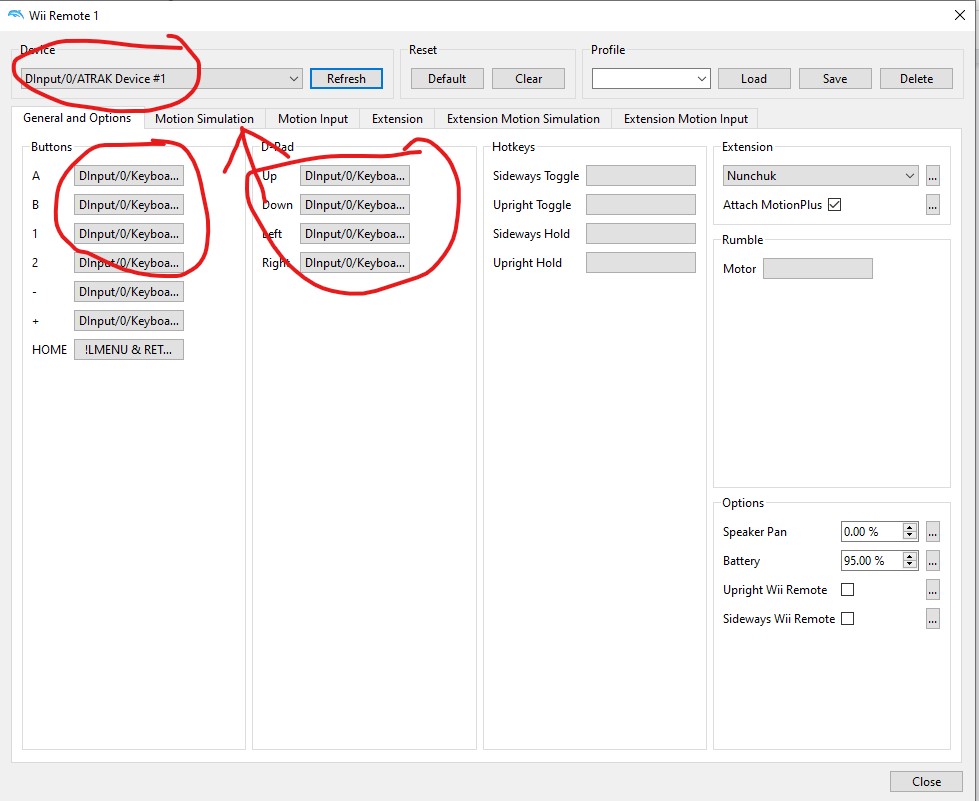Rebind D-Pad Up mapping

(x=355, y=176)
